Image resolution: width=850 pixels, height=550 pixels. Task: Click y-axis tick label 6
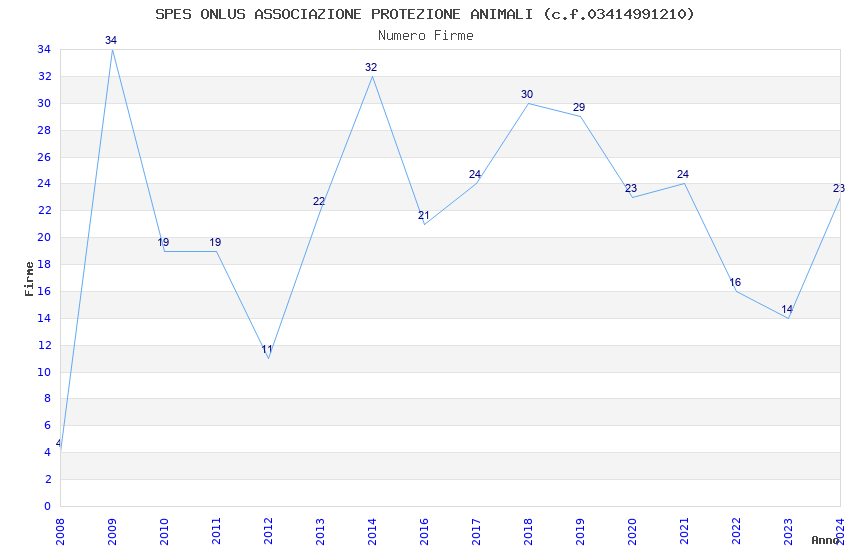48,425
